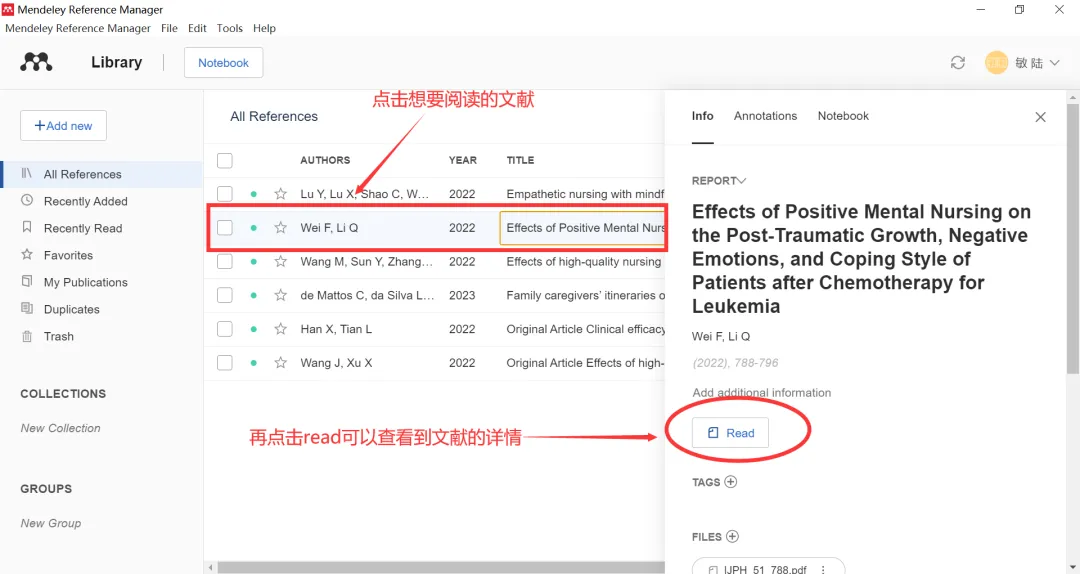This screenshot has height=574, width=1080.
Task: Click unread dot for Lu Y row
Action: (x=253, y=194)
